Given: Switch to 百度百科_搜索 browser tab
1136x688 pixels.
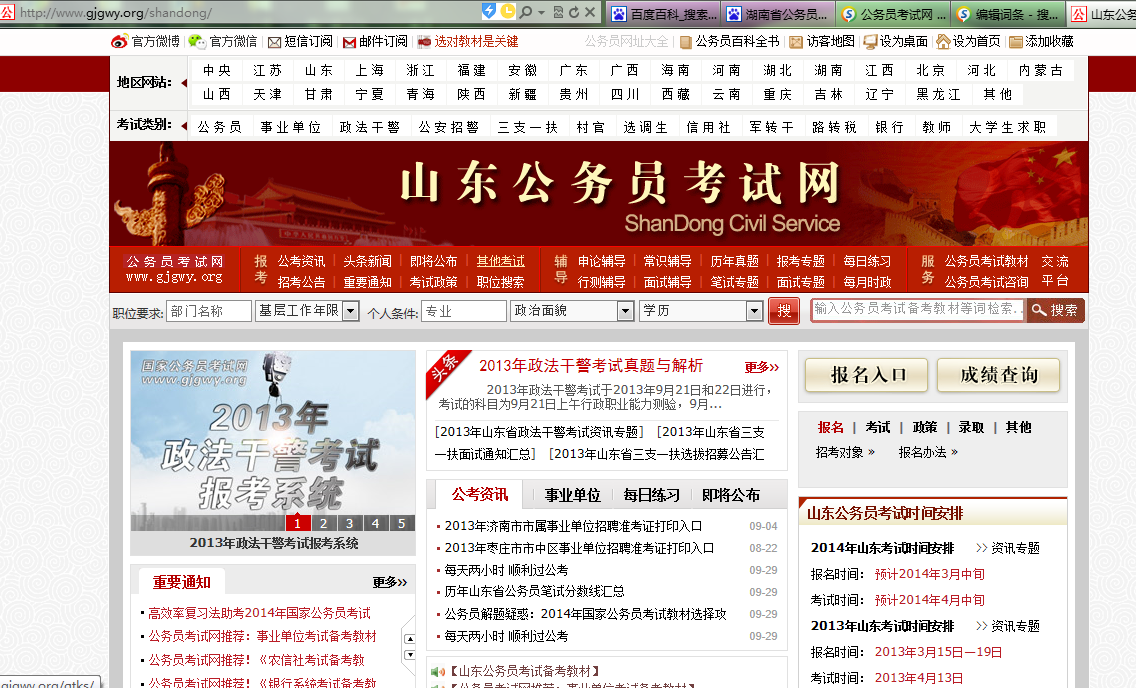Looking at the screenshot, I should tap(664, 14).
